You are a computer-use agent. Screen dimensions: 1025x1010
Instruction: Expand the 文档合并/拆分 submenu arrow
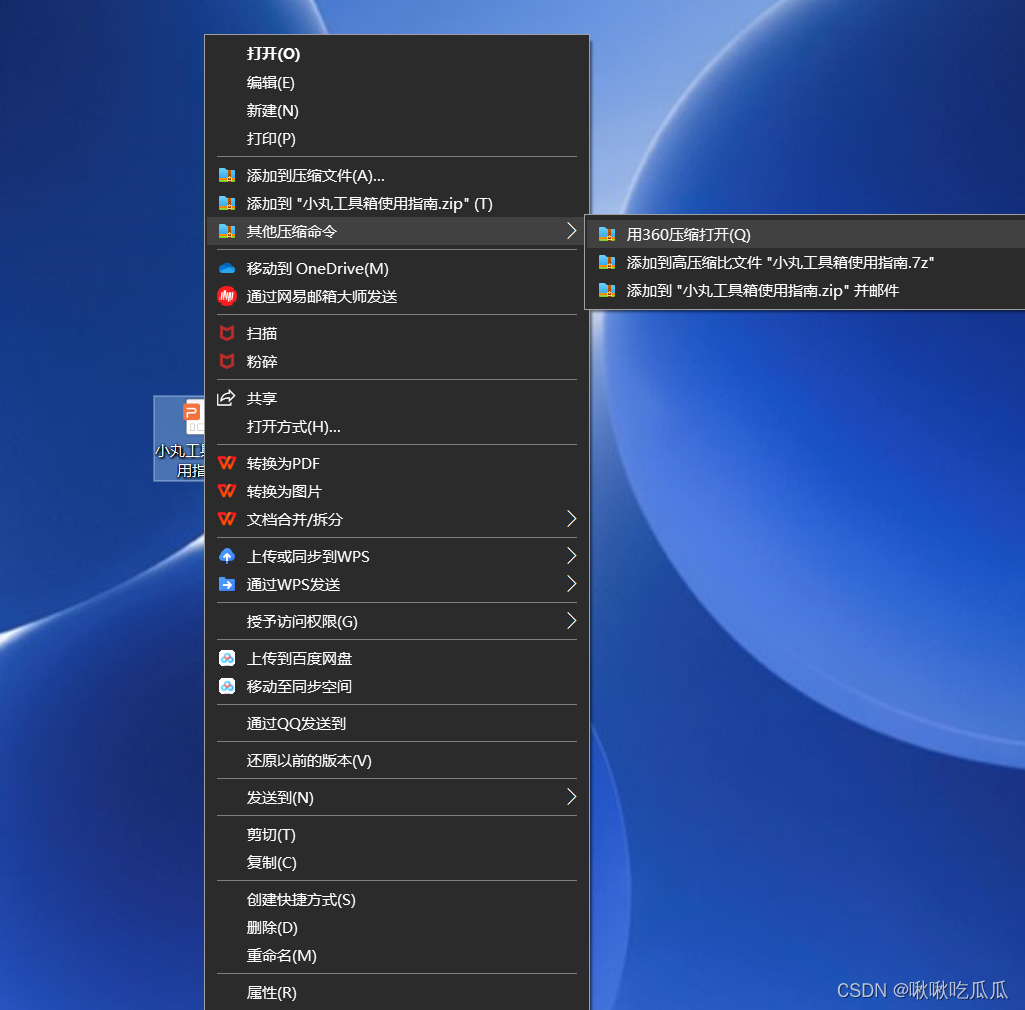tap(571, 519)
